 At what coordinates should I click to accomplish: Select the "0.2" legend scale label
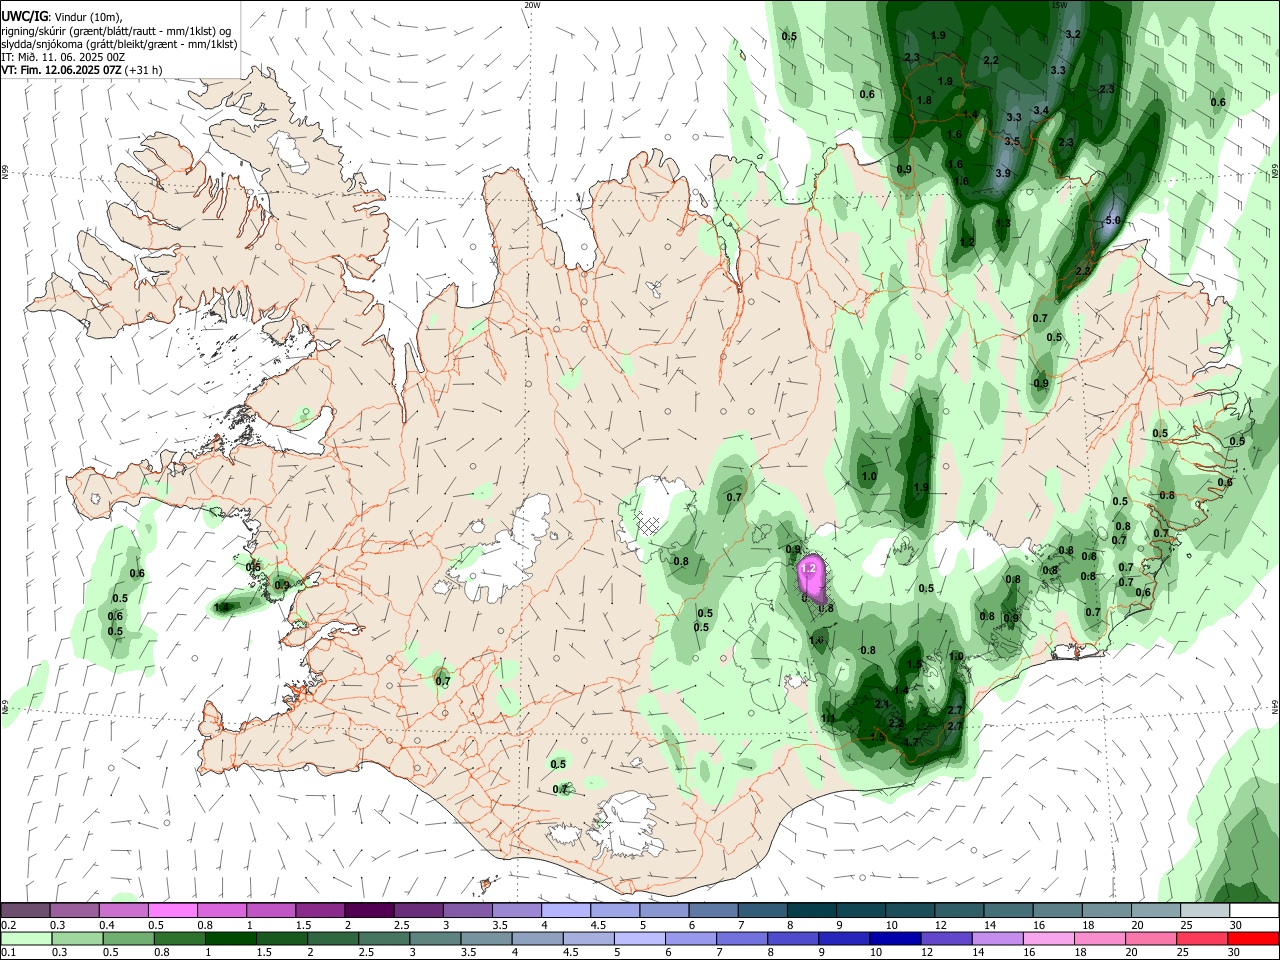pyautogui.click(x=9, y=925)
